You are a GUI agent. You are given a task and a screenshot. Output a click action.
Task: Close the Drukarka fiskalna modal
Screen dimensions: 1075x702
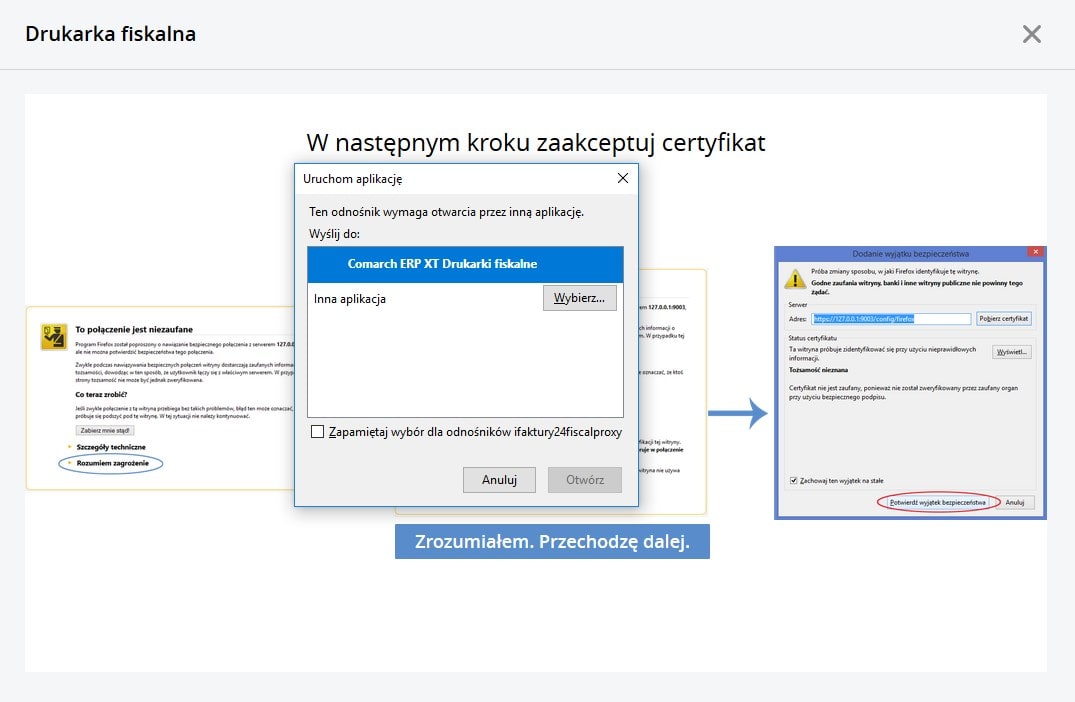1032,34
